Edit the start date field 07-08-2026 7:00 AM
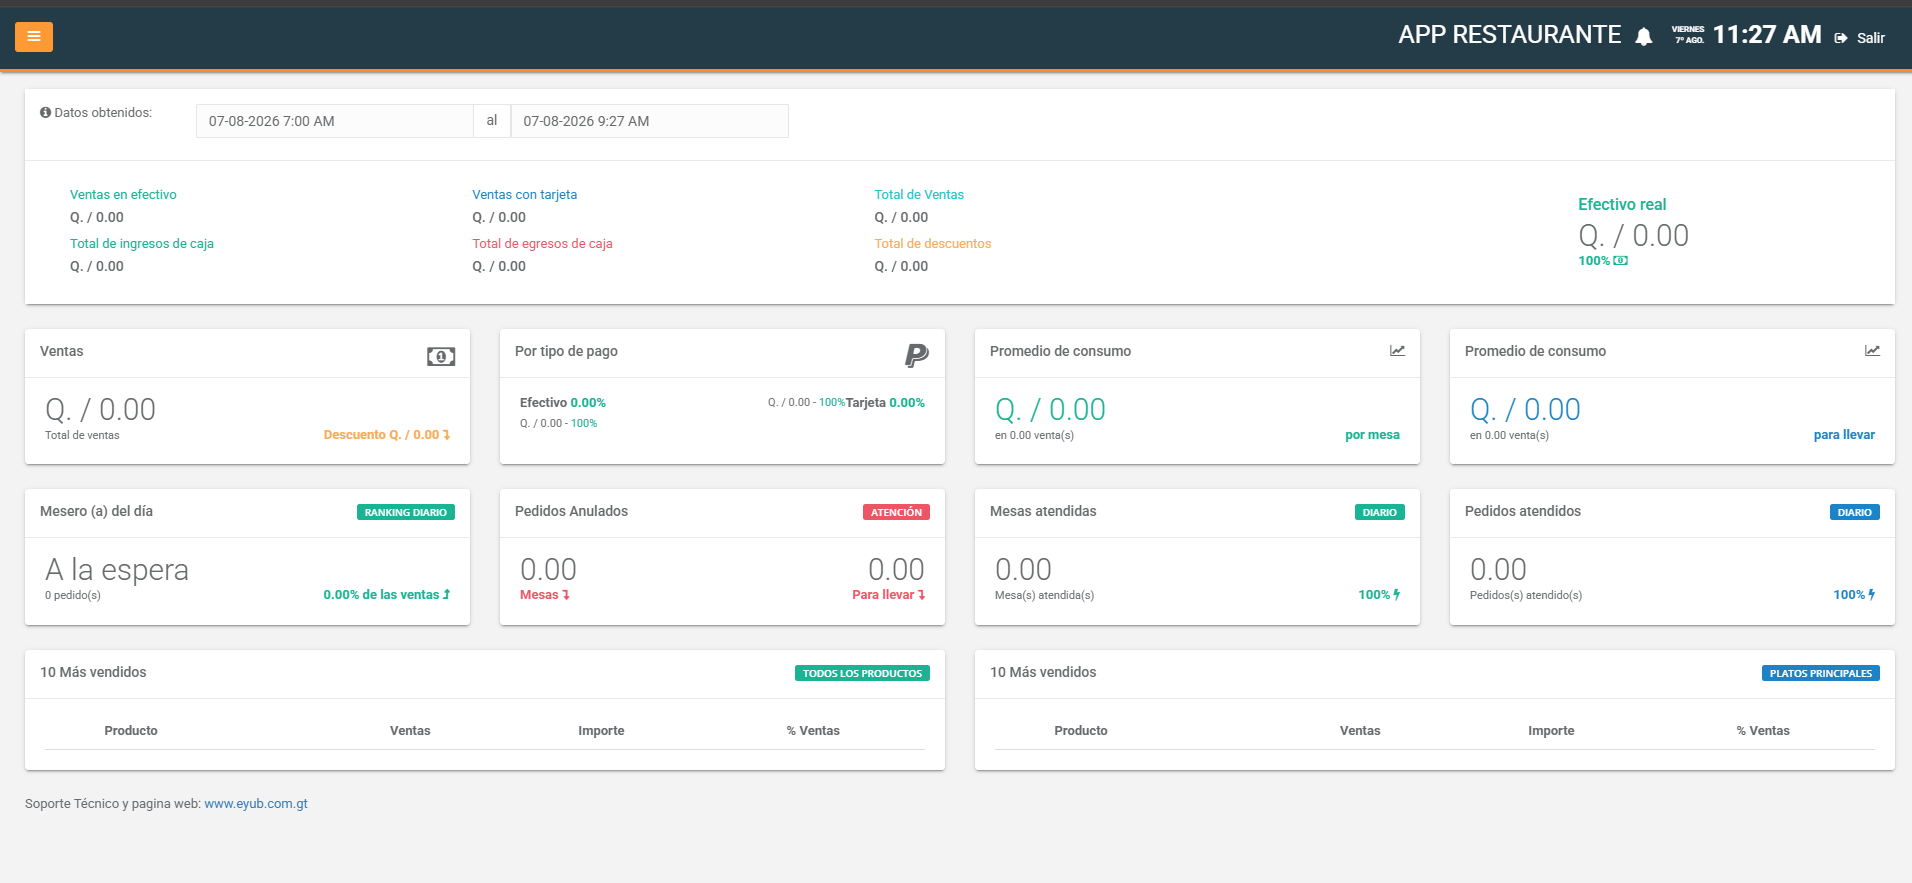The height and width of the screenshot is (883, 1912). pos(335,121)
